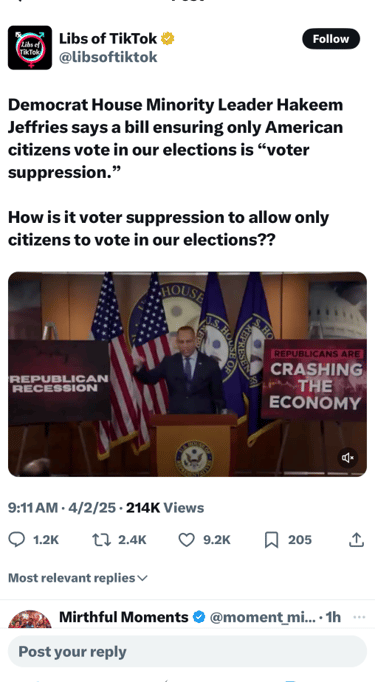
Task: Tap the share upload icon
Action: tap(356, 540)
